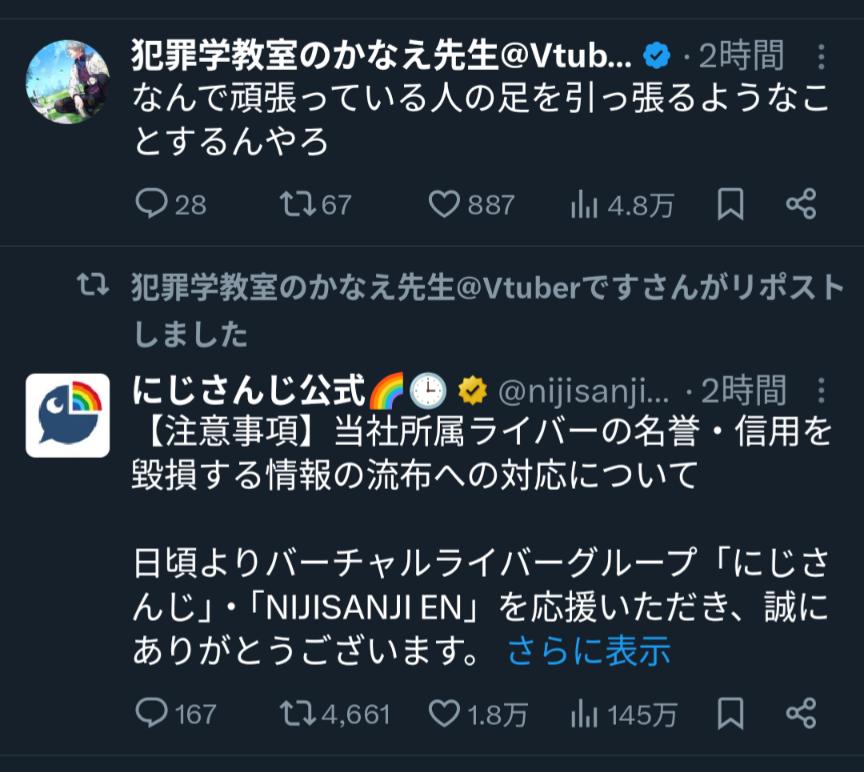Reply to the Kanae-sensei post with 28 replies
Screen dimensions: 864x772
(x=150, y=205)
